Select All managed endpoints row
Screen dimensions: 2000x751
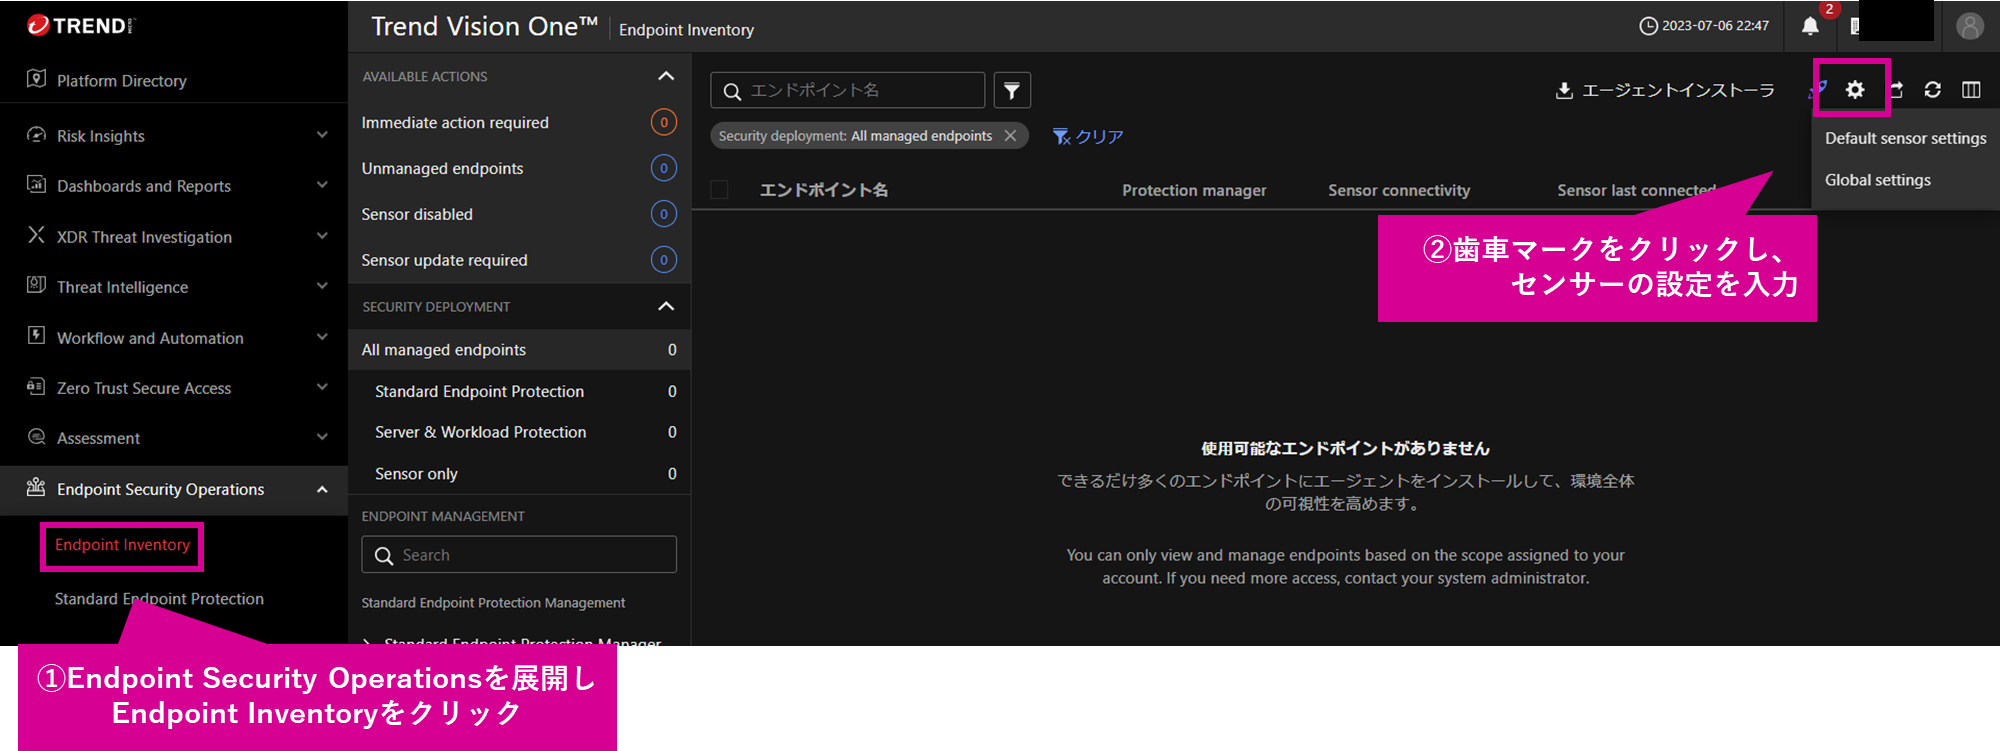(x=519, y=350)
